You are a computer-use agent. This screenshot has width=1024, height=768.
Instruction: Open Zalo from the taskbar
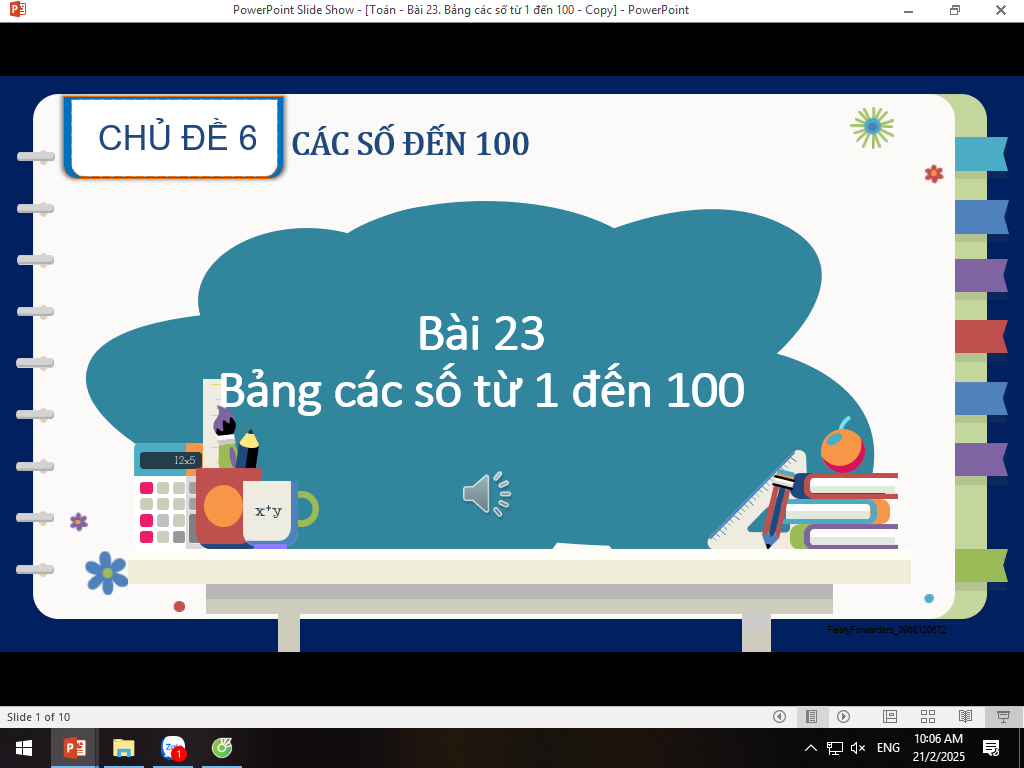point(174,748)
